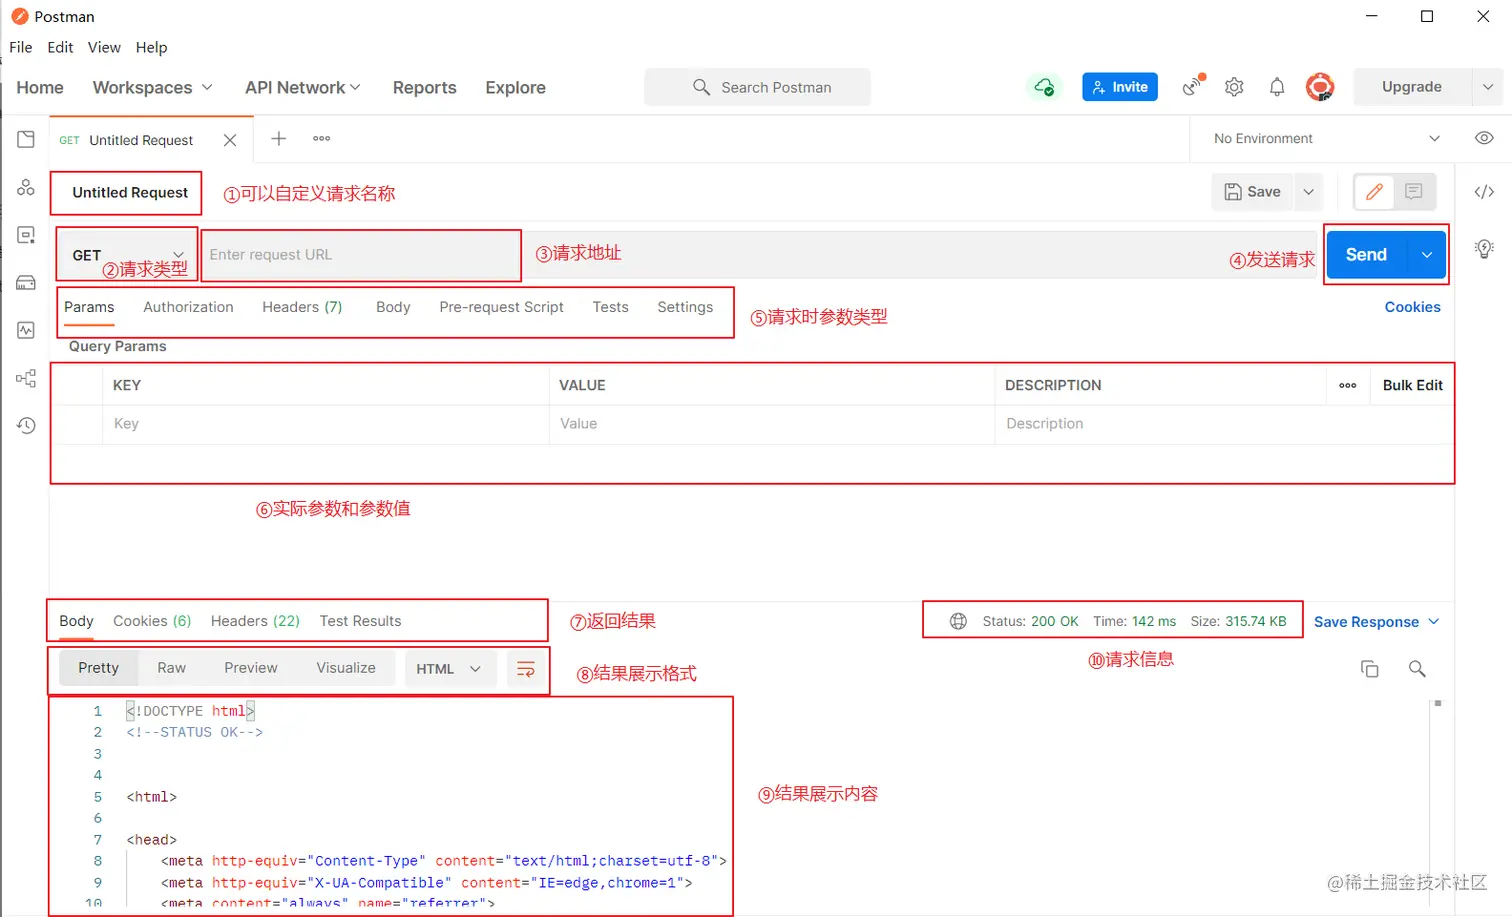
Task: Open the notifications bell icon
Action: click(x=1277, y=87)
